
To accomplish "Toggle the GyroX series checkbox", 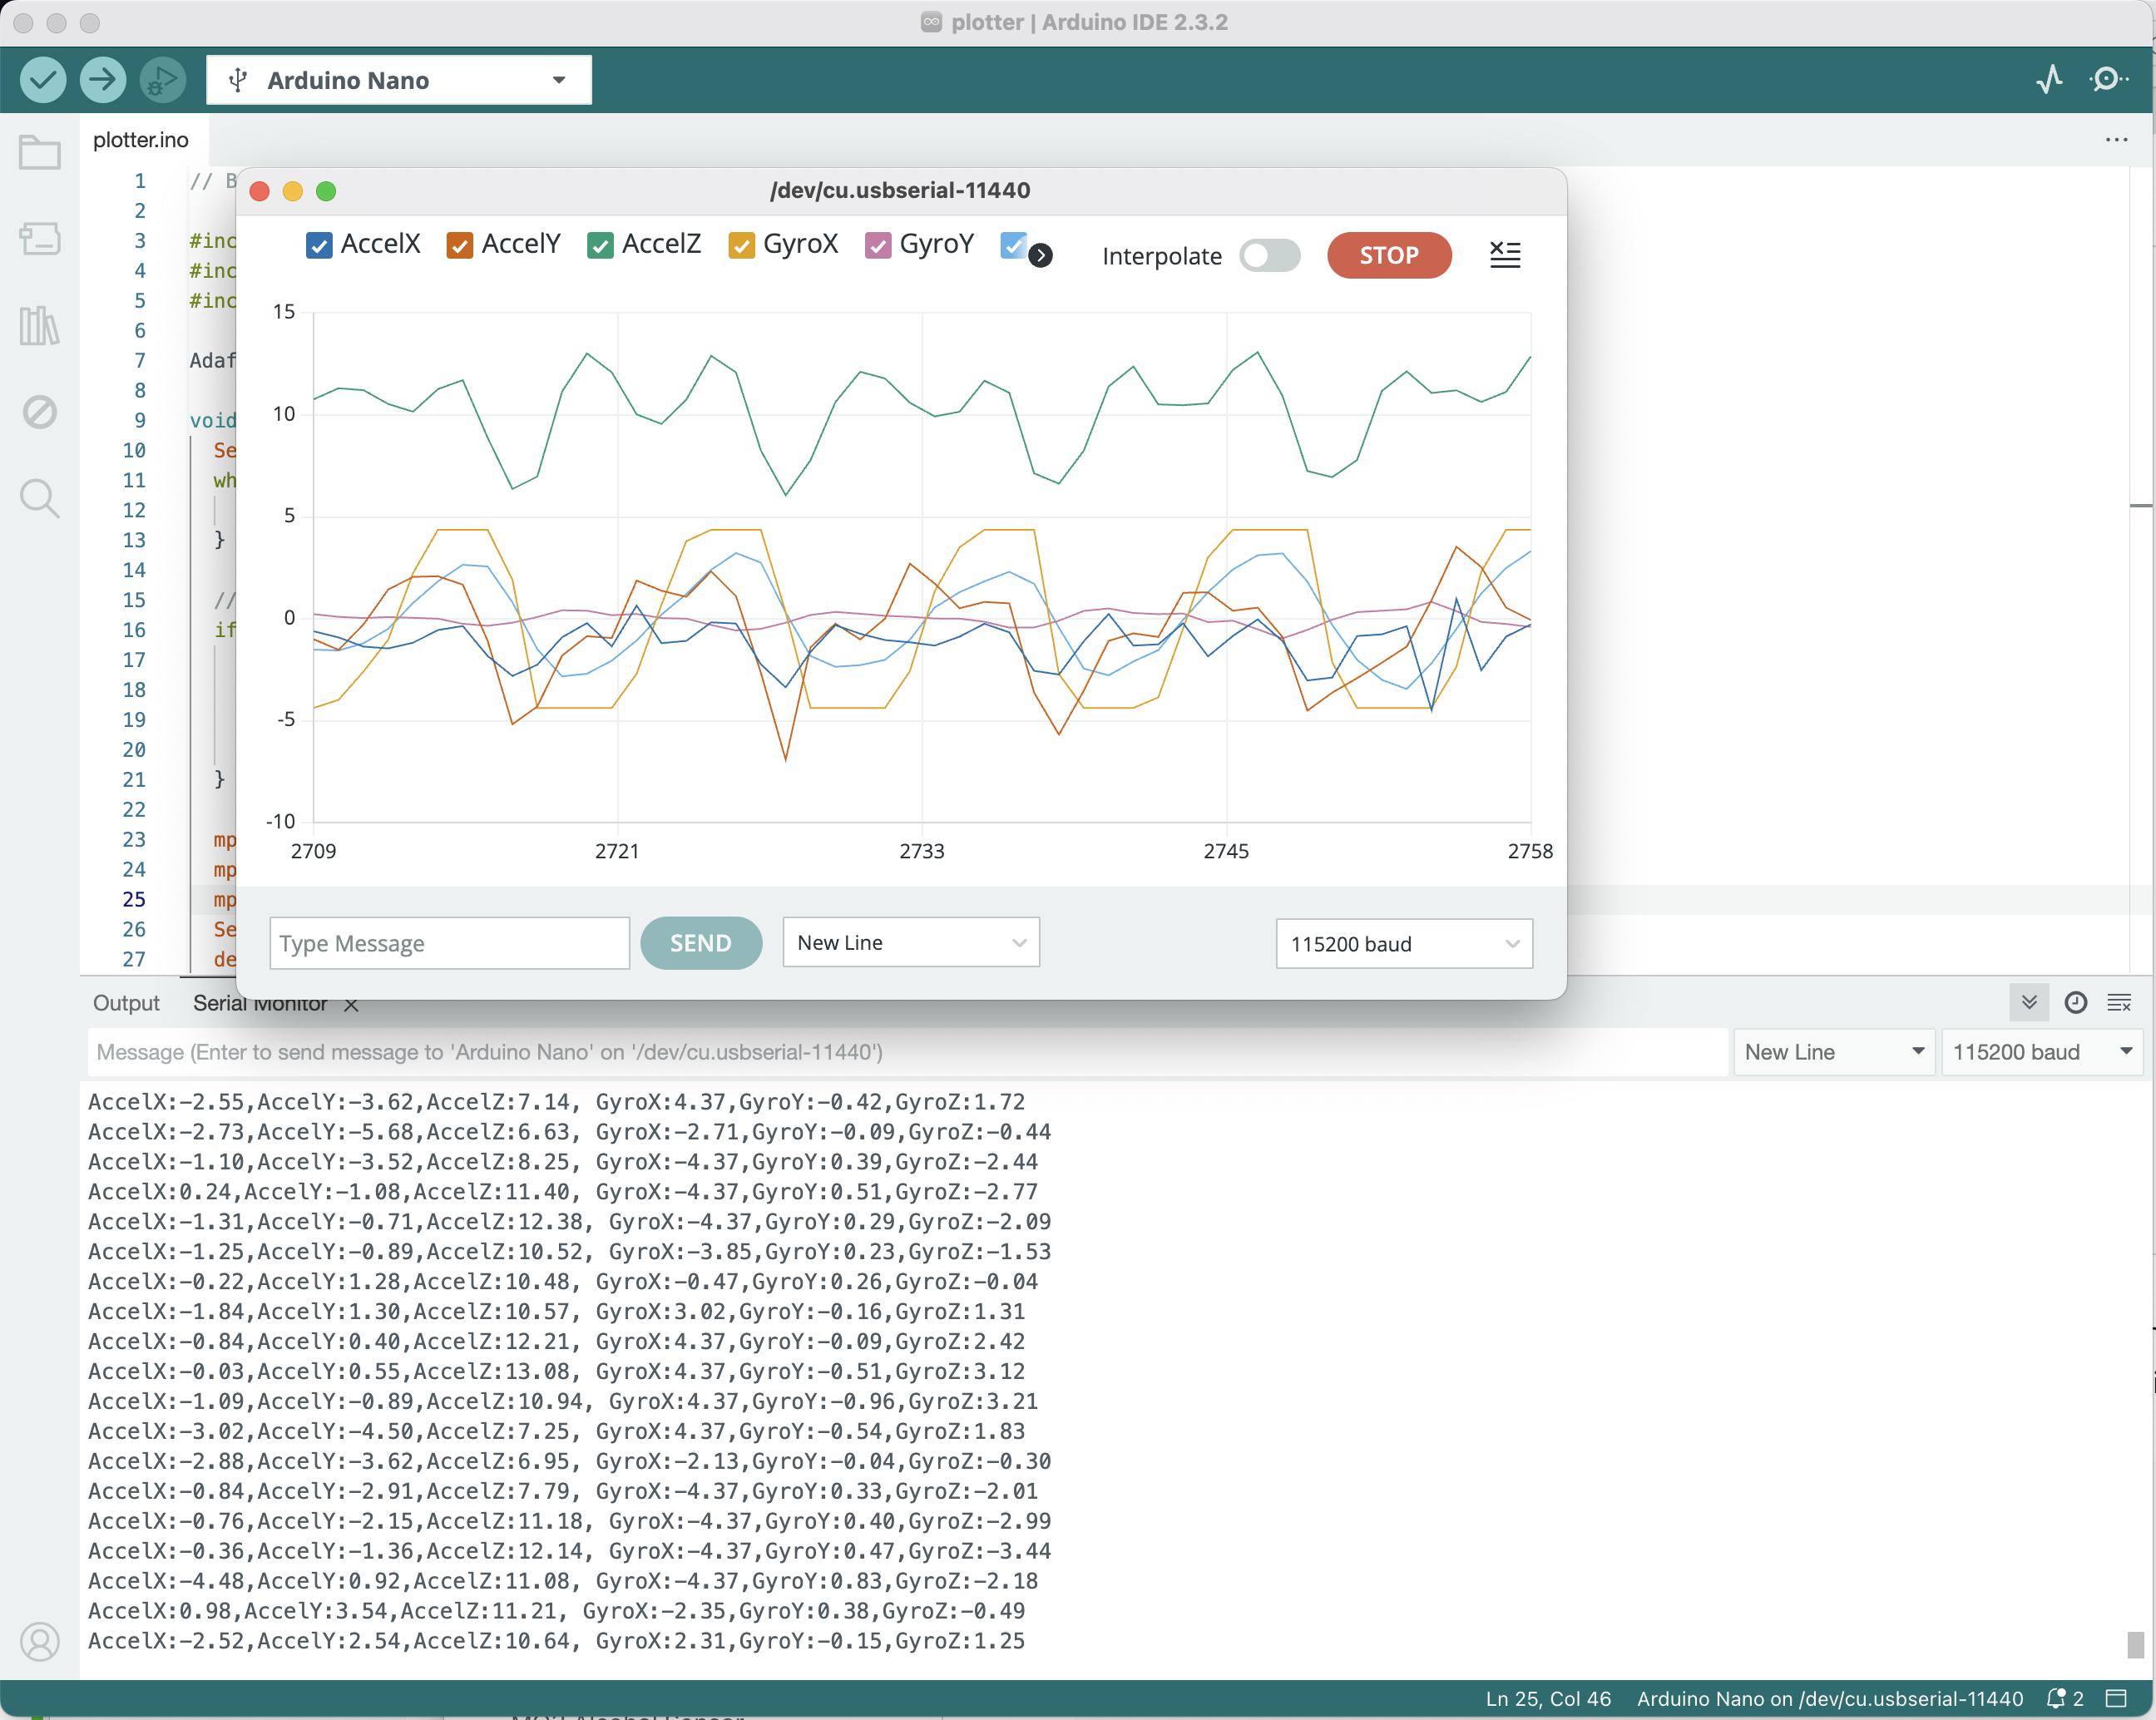I will (741, 245).
